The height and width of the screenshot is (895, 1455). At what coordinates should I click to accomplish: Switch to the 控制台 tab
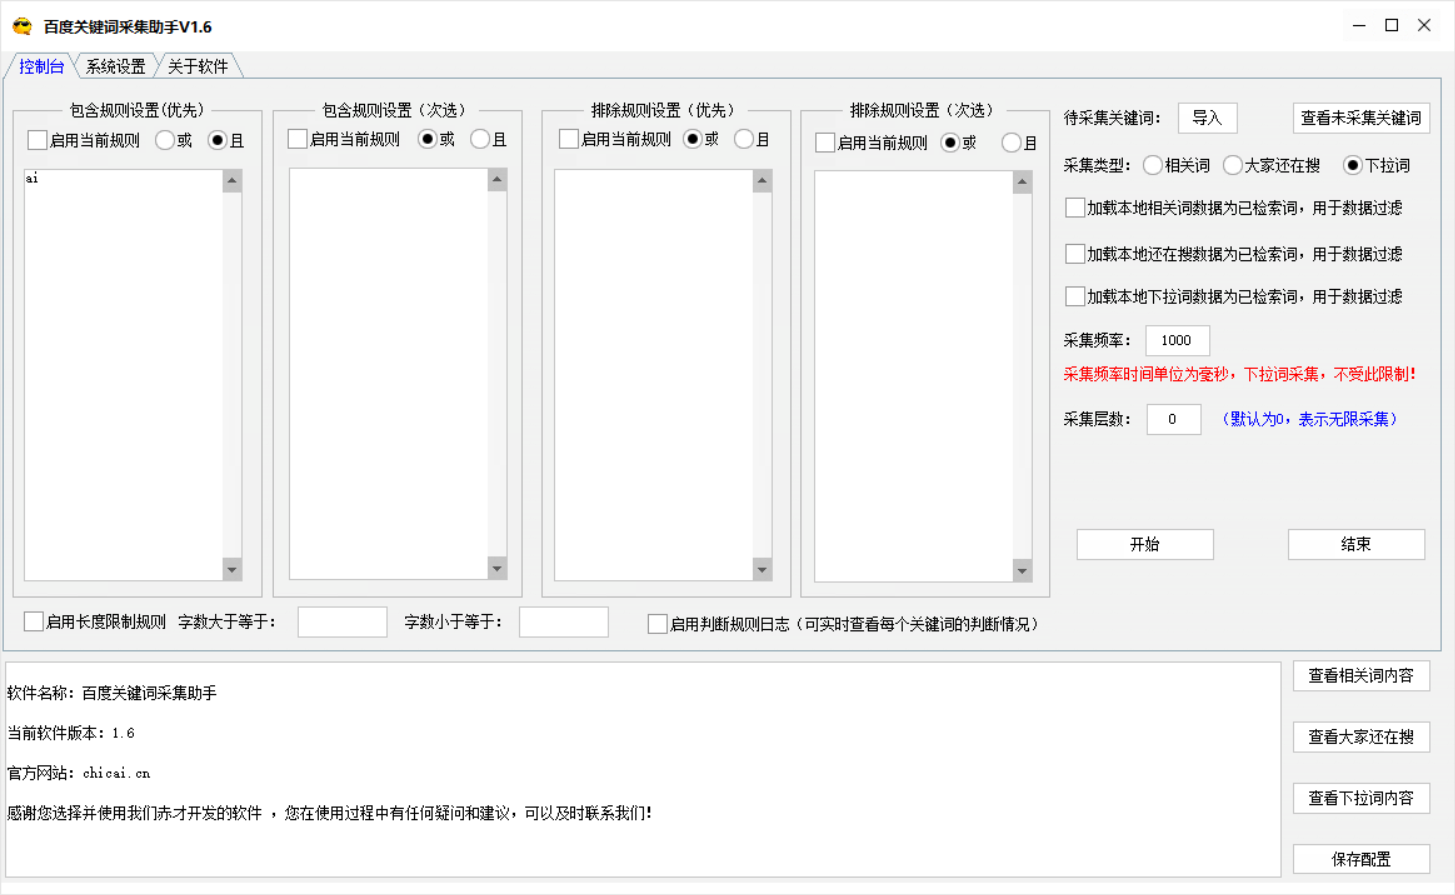point(41,66)
